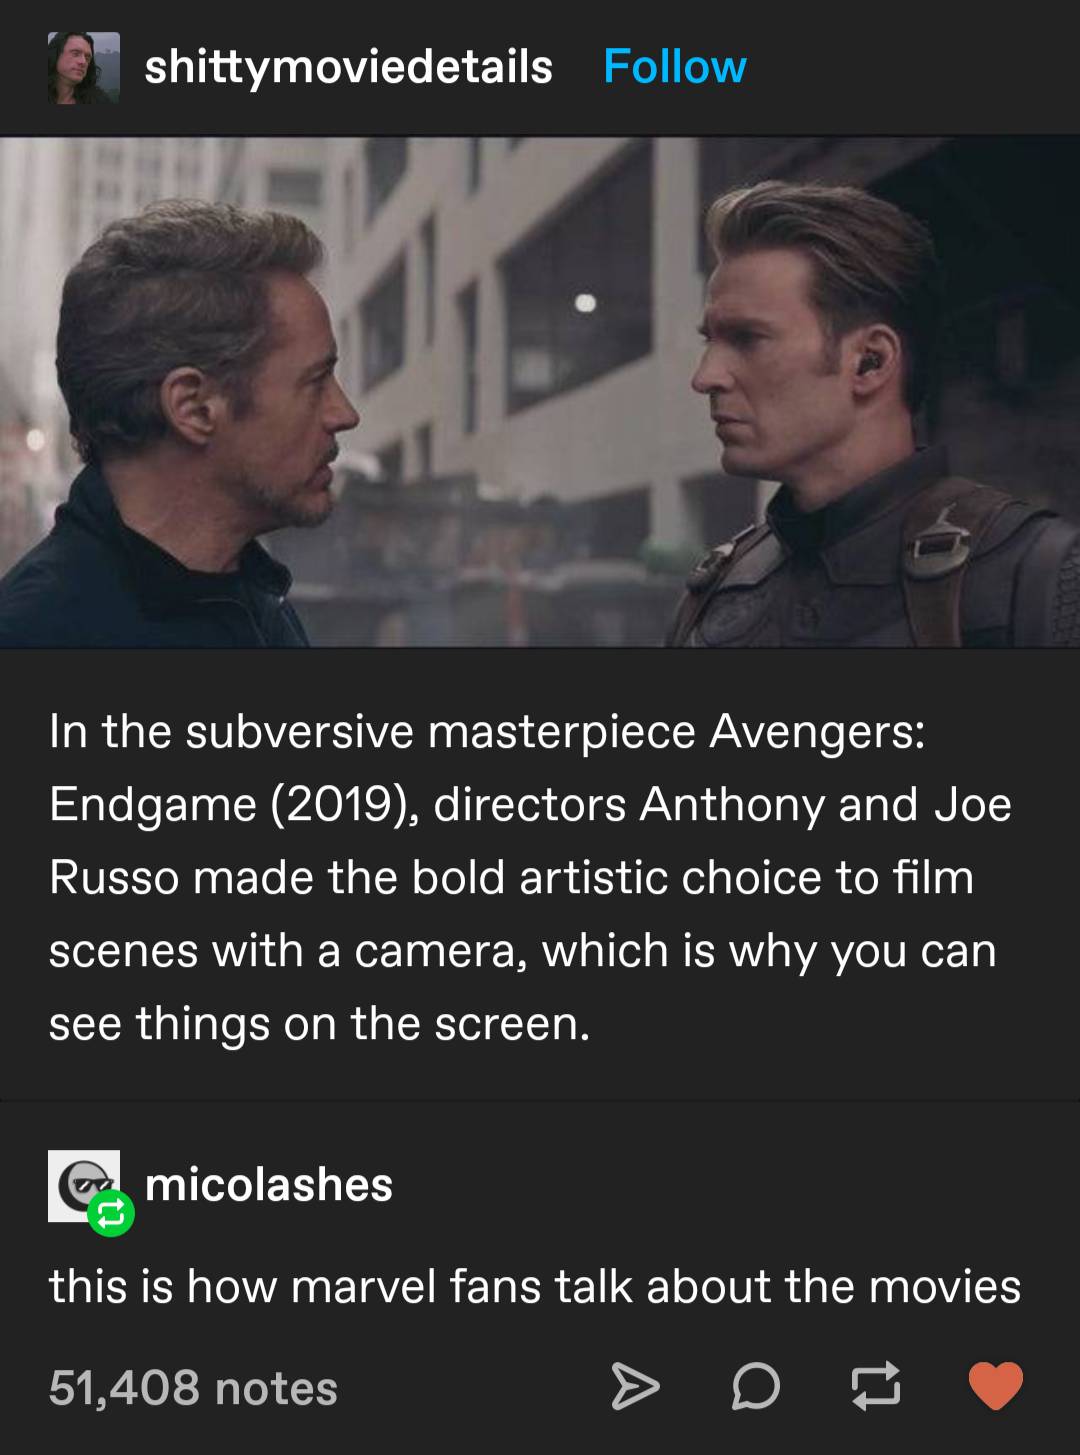Open the Avengers movie still image

[540, 392]
